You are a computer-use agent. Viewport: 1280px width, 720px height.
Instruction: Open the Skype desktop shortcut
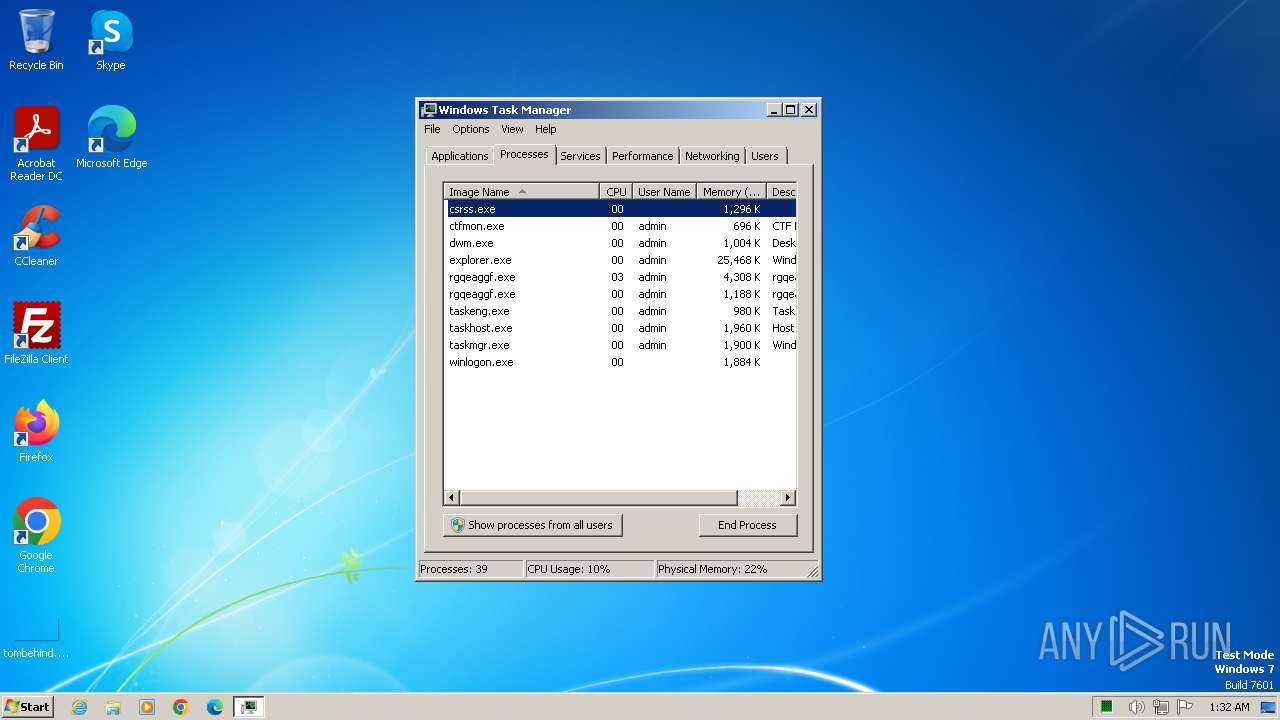pos(110,40)
